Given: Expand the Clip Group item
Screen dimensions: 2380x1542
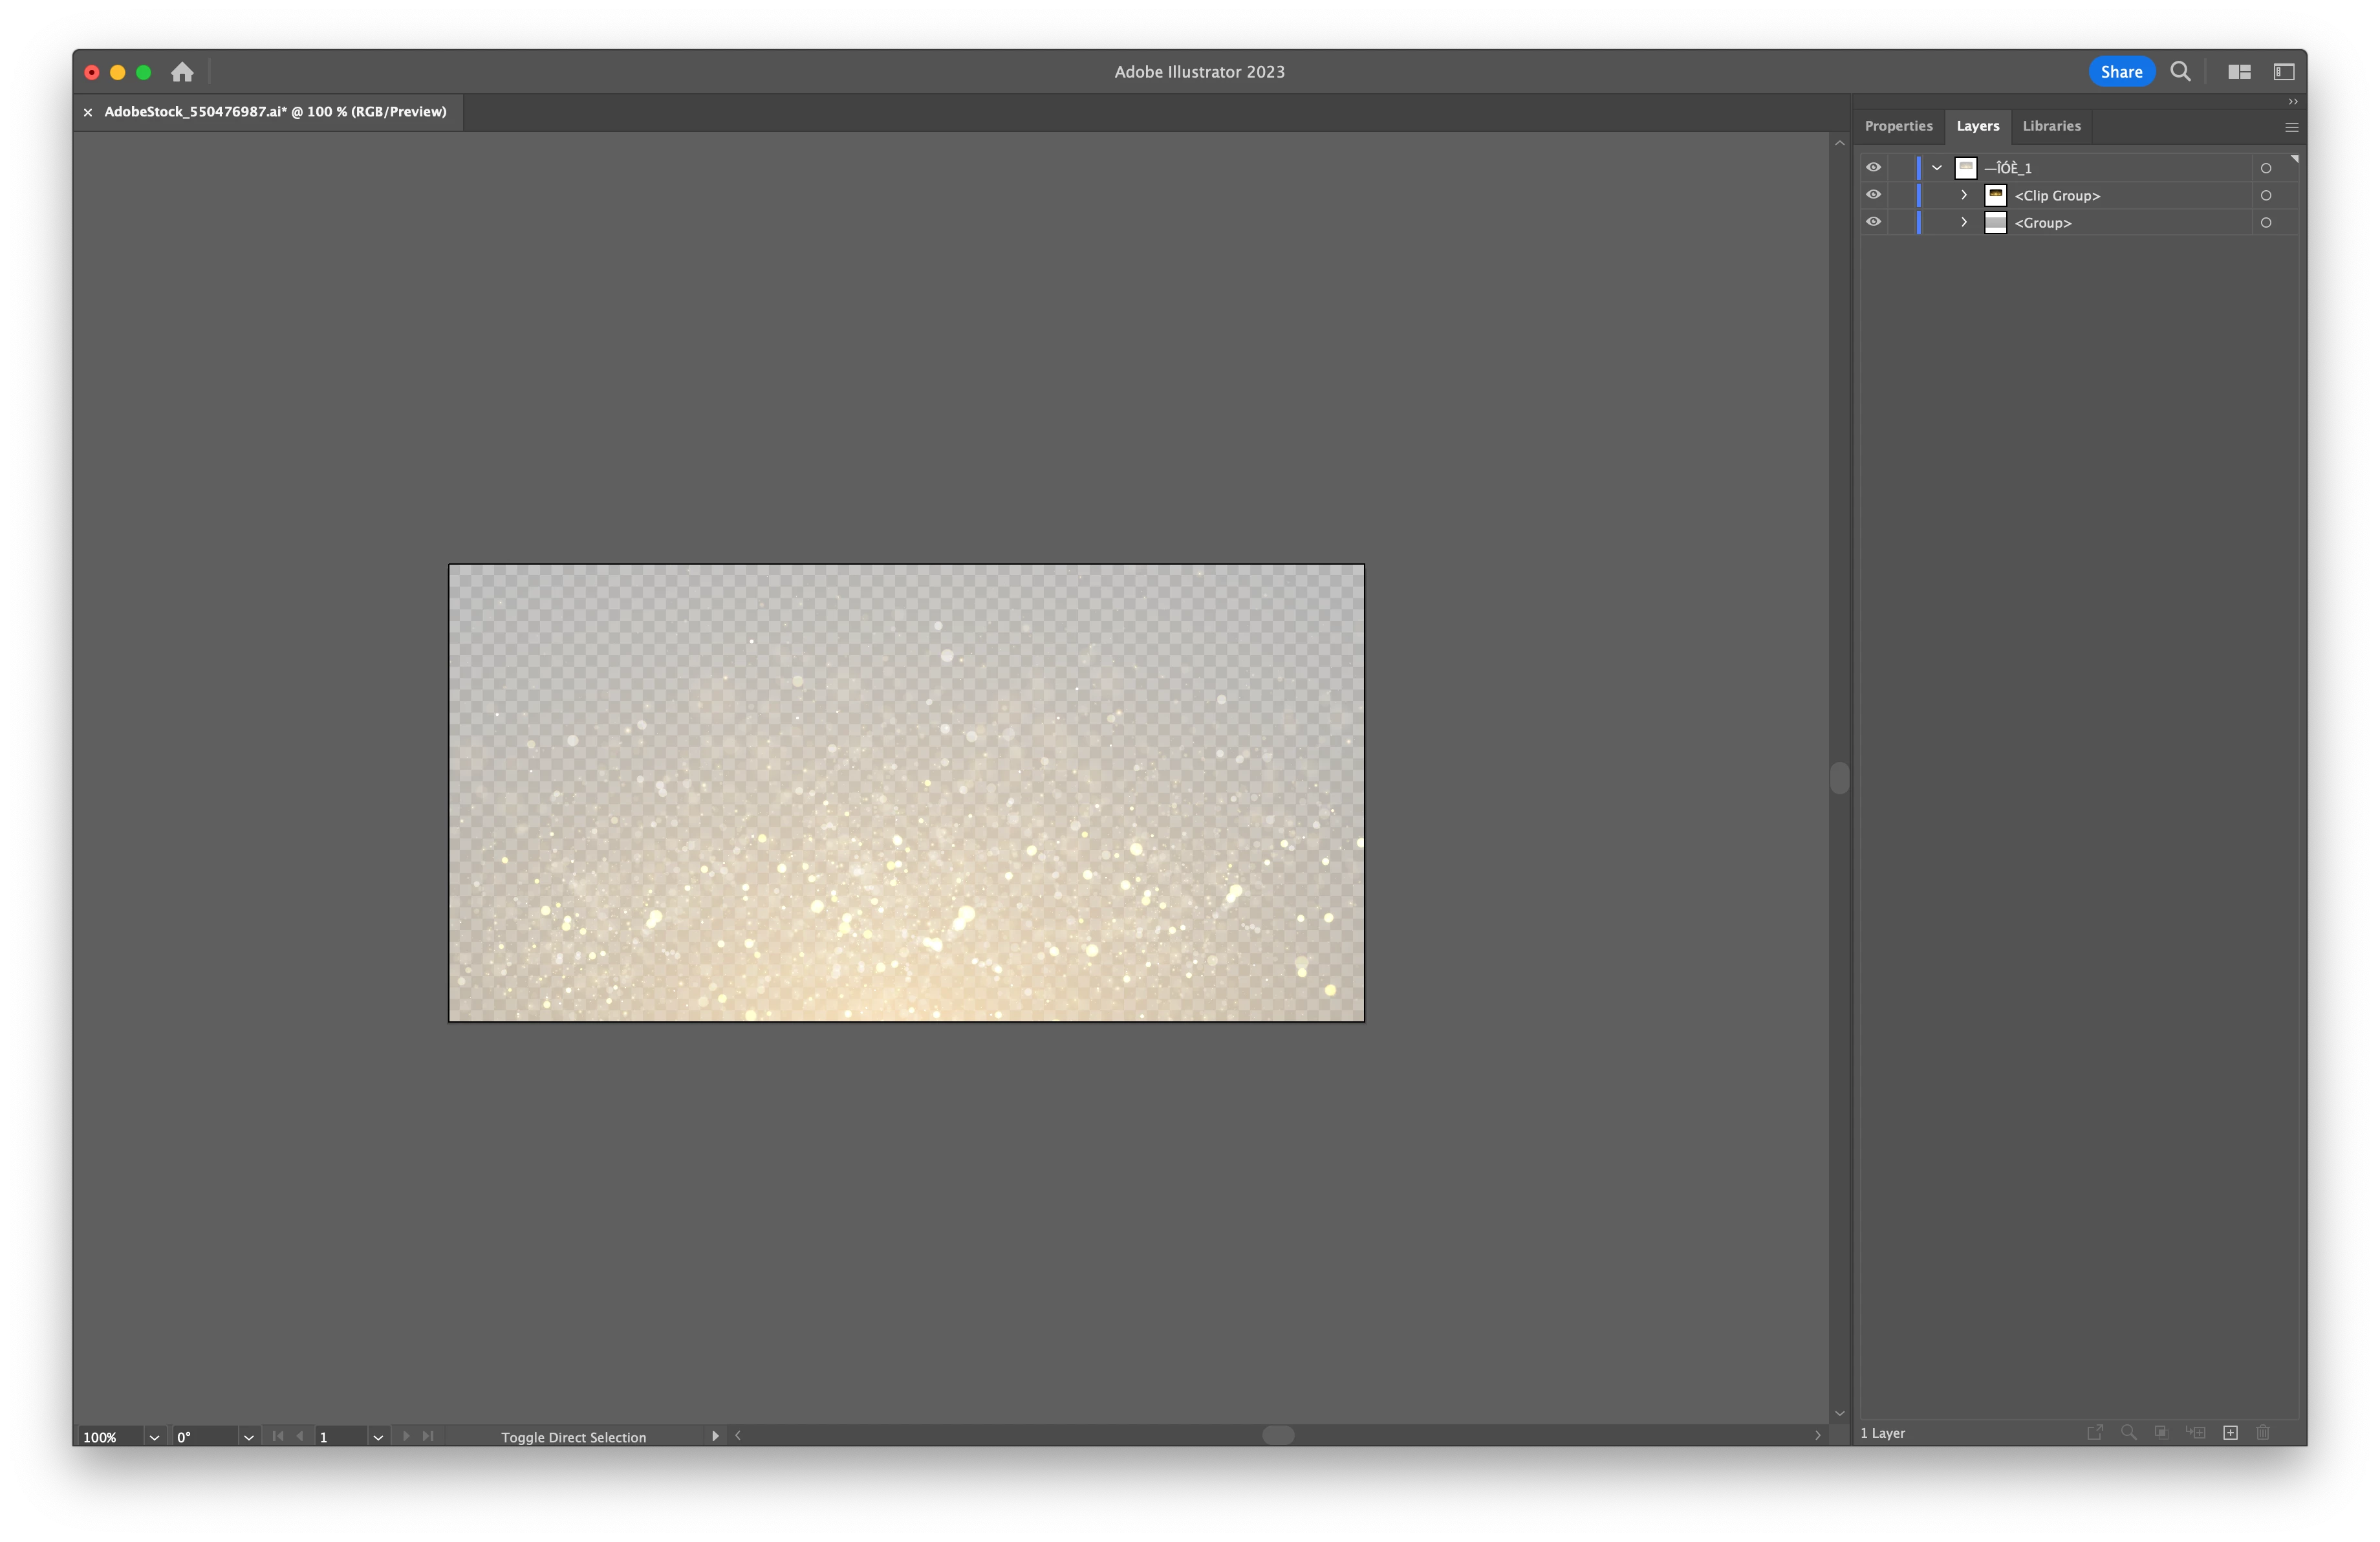Looking at the screenshot, I should click(x=1964, y=195).
